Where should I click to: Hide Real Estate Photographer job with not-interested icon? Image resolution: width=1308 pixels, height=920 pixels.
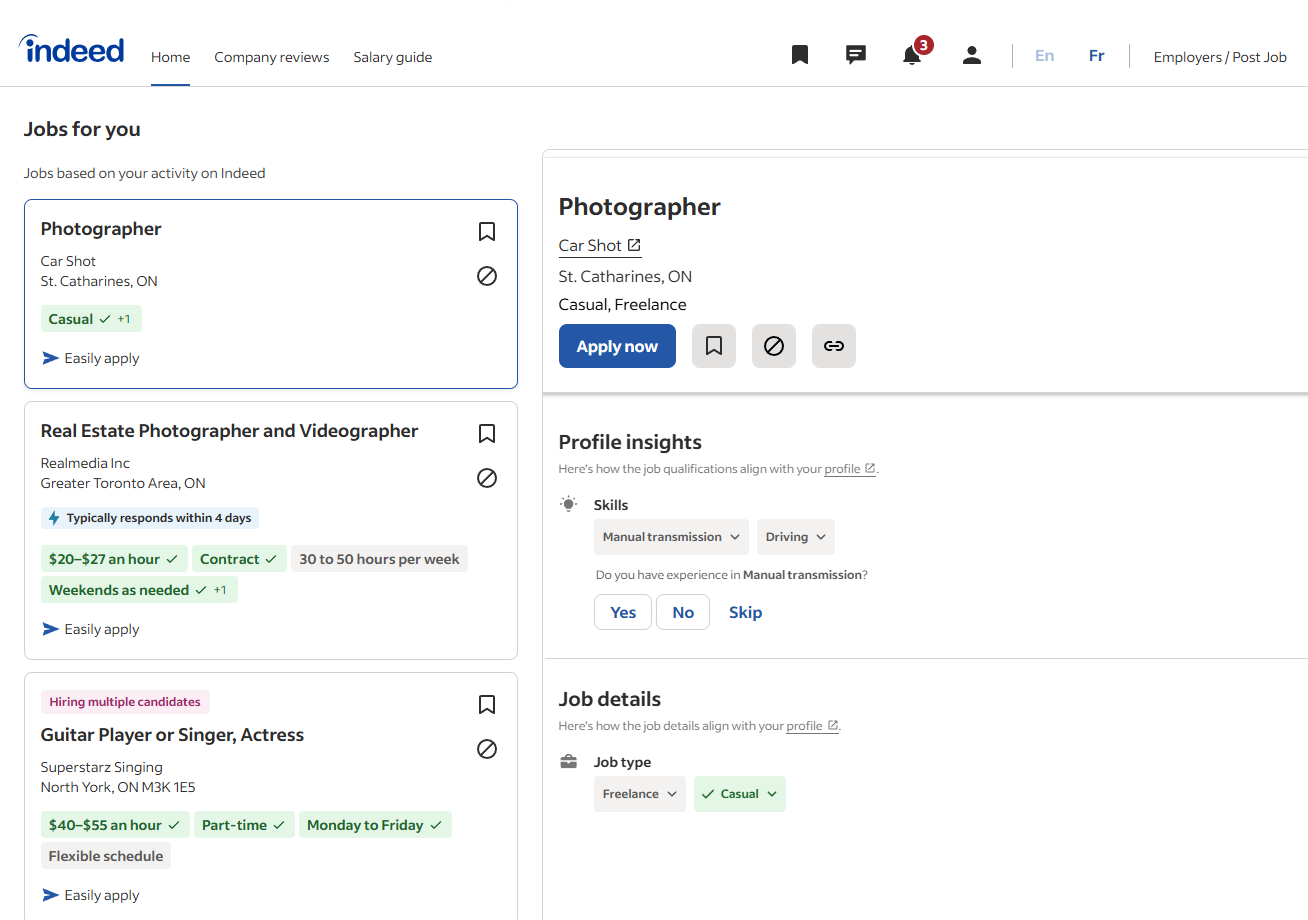[x=487, y=478]
